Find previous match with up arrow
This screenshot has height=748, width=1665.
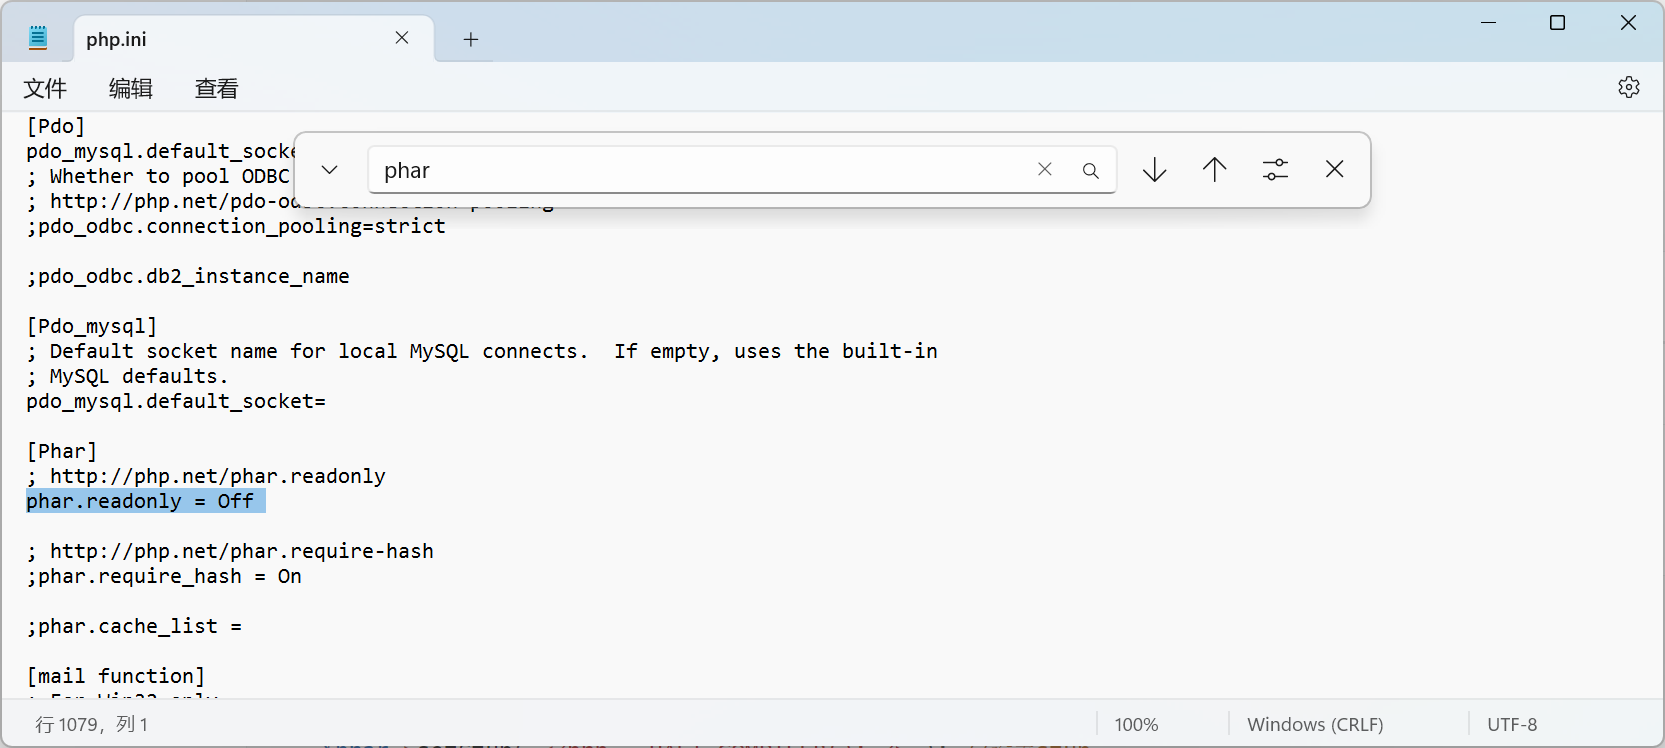1215,170
